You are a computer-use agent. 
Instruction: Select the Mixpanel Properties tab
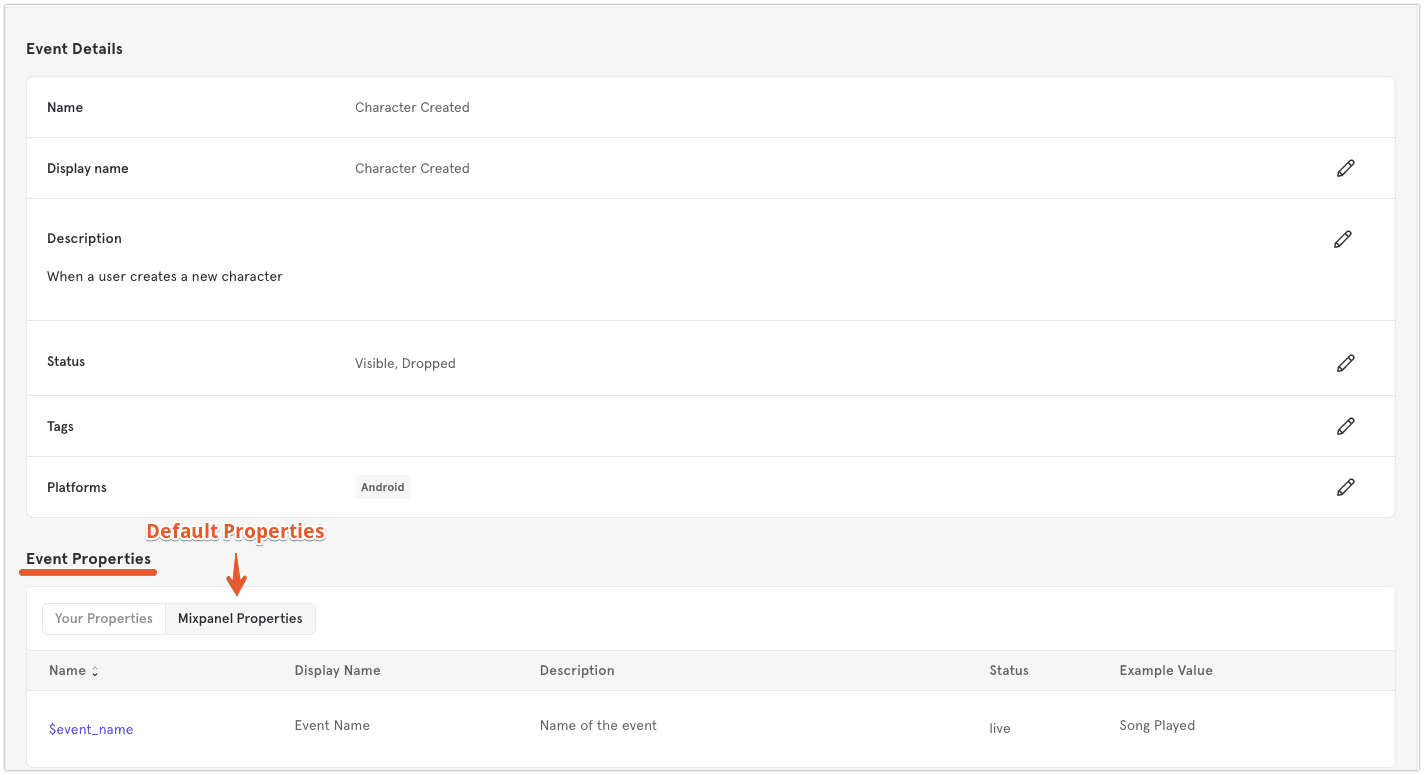pos(240,618)
